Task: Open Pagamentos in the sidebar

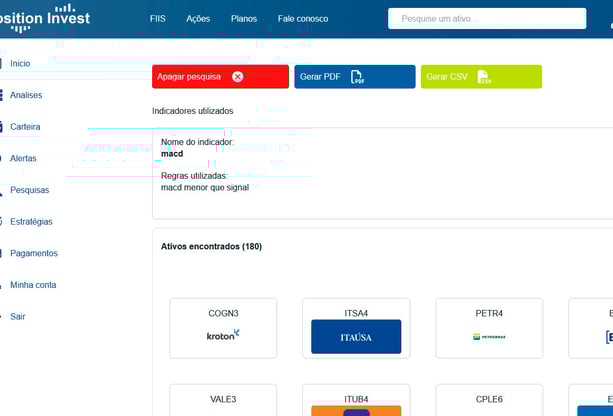Action: (34, 253)
